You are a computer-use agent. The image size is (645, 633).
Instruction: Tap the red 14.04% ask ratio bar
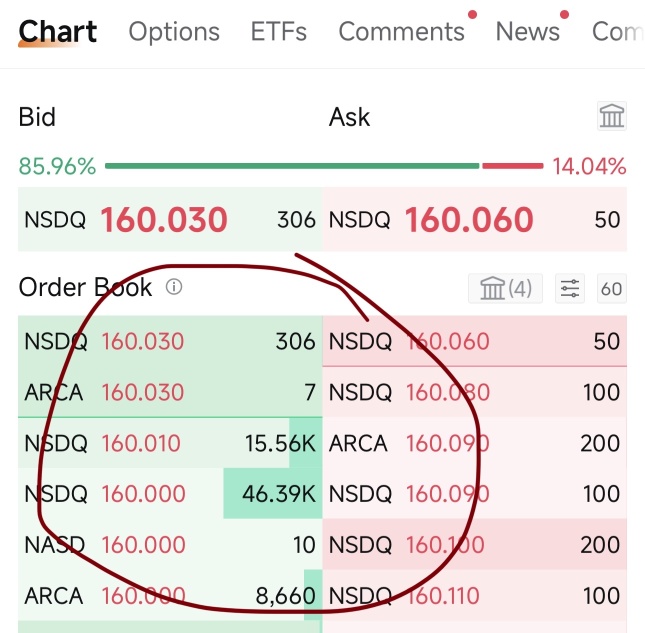pyautogui.click(x=513, y=166)
